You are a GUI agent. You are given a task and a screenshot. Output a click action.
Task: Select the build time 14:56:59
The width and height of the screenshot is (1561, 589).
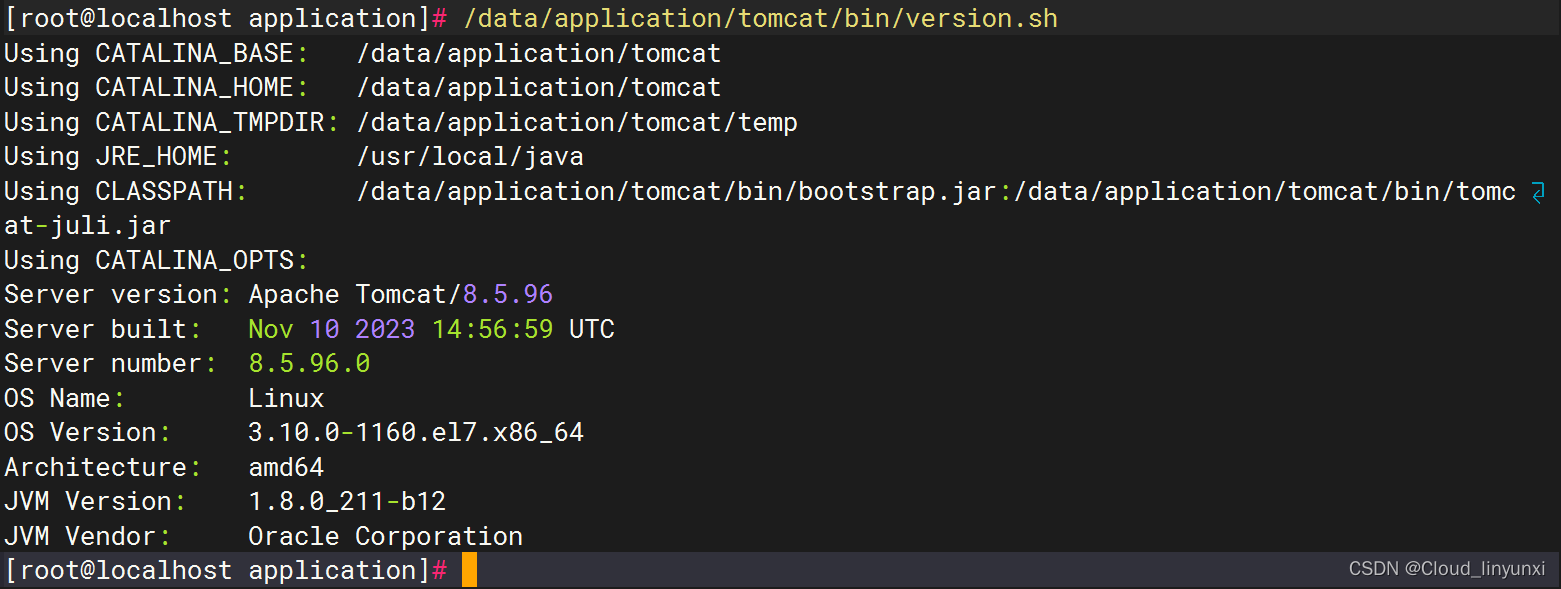(492, 329)
